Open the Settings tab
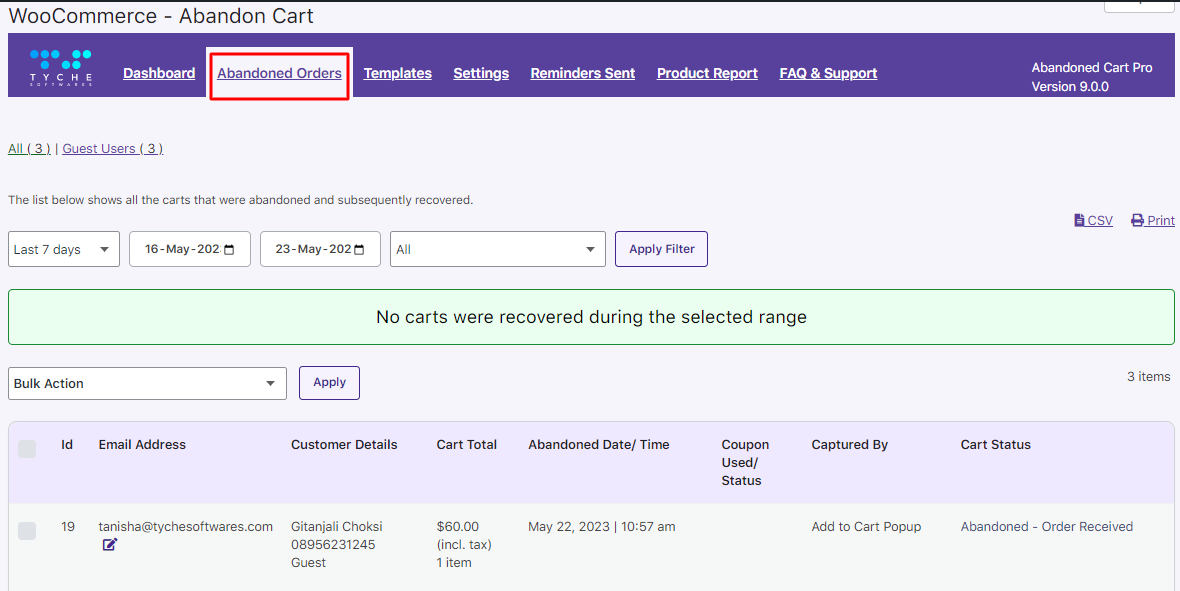The width and height of the screenshot is (1180, 591). (481, 73)
